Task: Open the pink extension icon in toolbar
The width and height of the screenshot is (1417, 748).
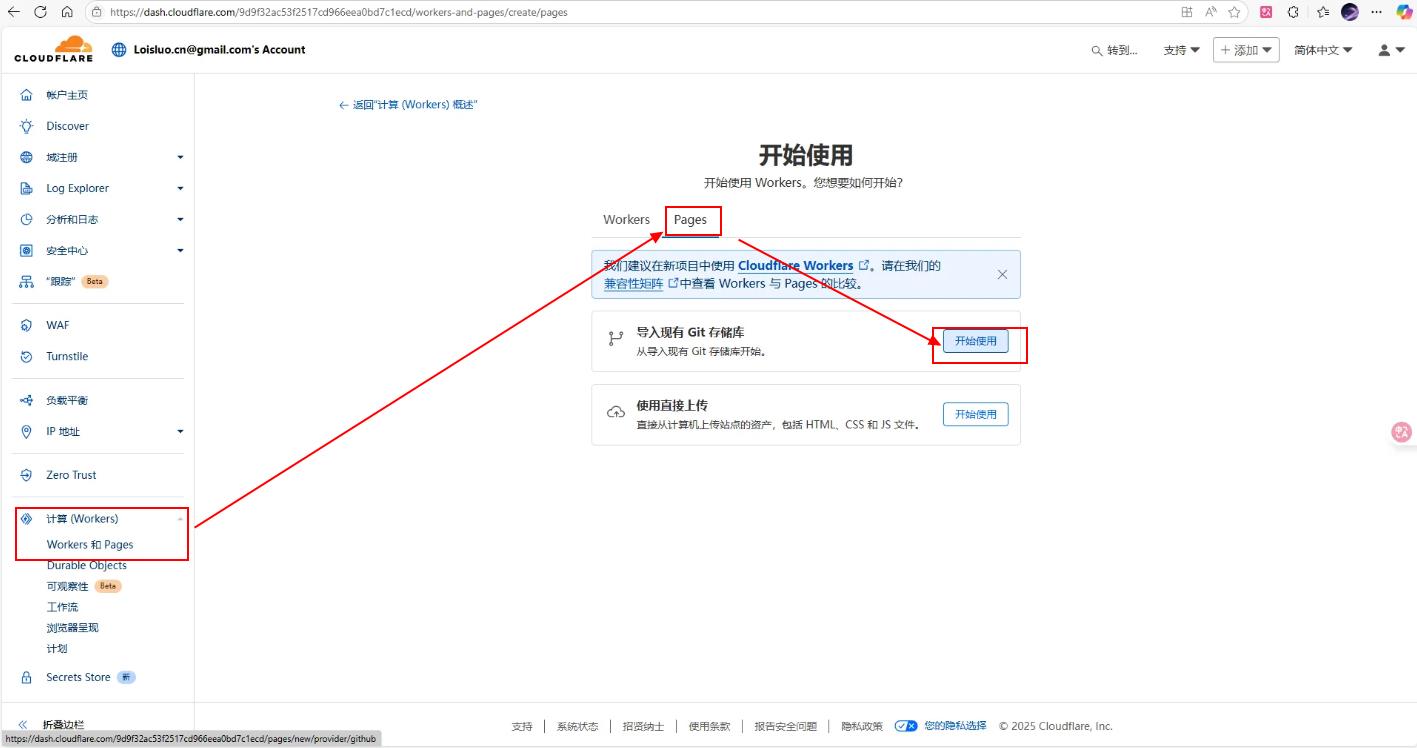Action: [x=1266, y=12]
